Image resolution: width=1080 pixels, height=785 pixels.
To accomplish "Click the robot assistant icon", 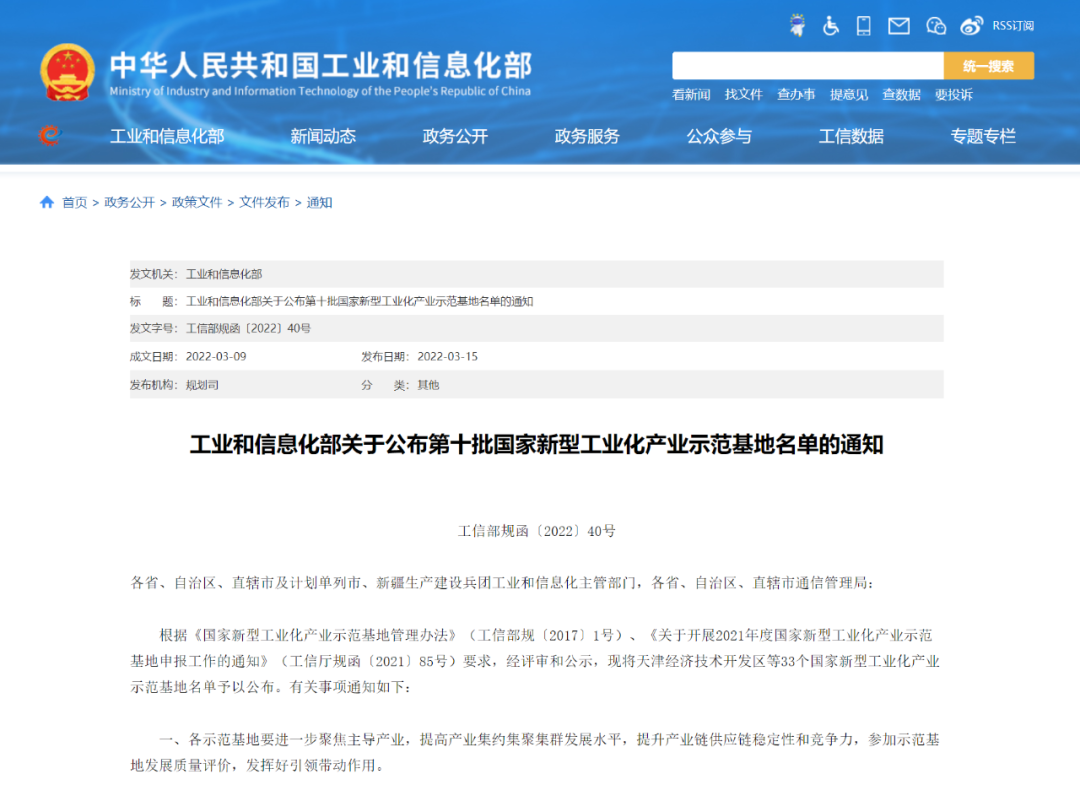I will pyautogui.click(x=797, y=25).
